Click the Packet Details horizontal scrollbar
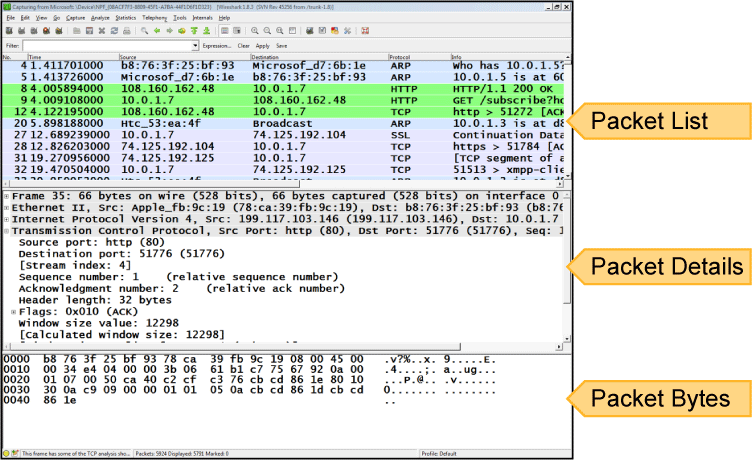 280,346
